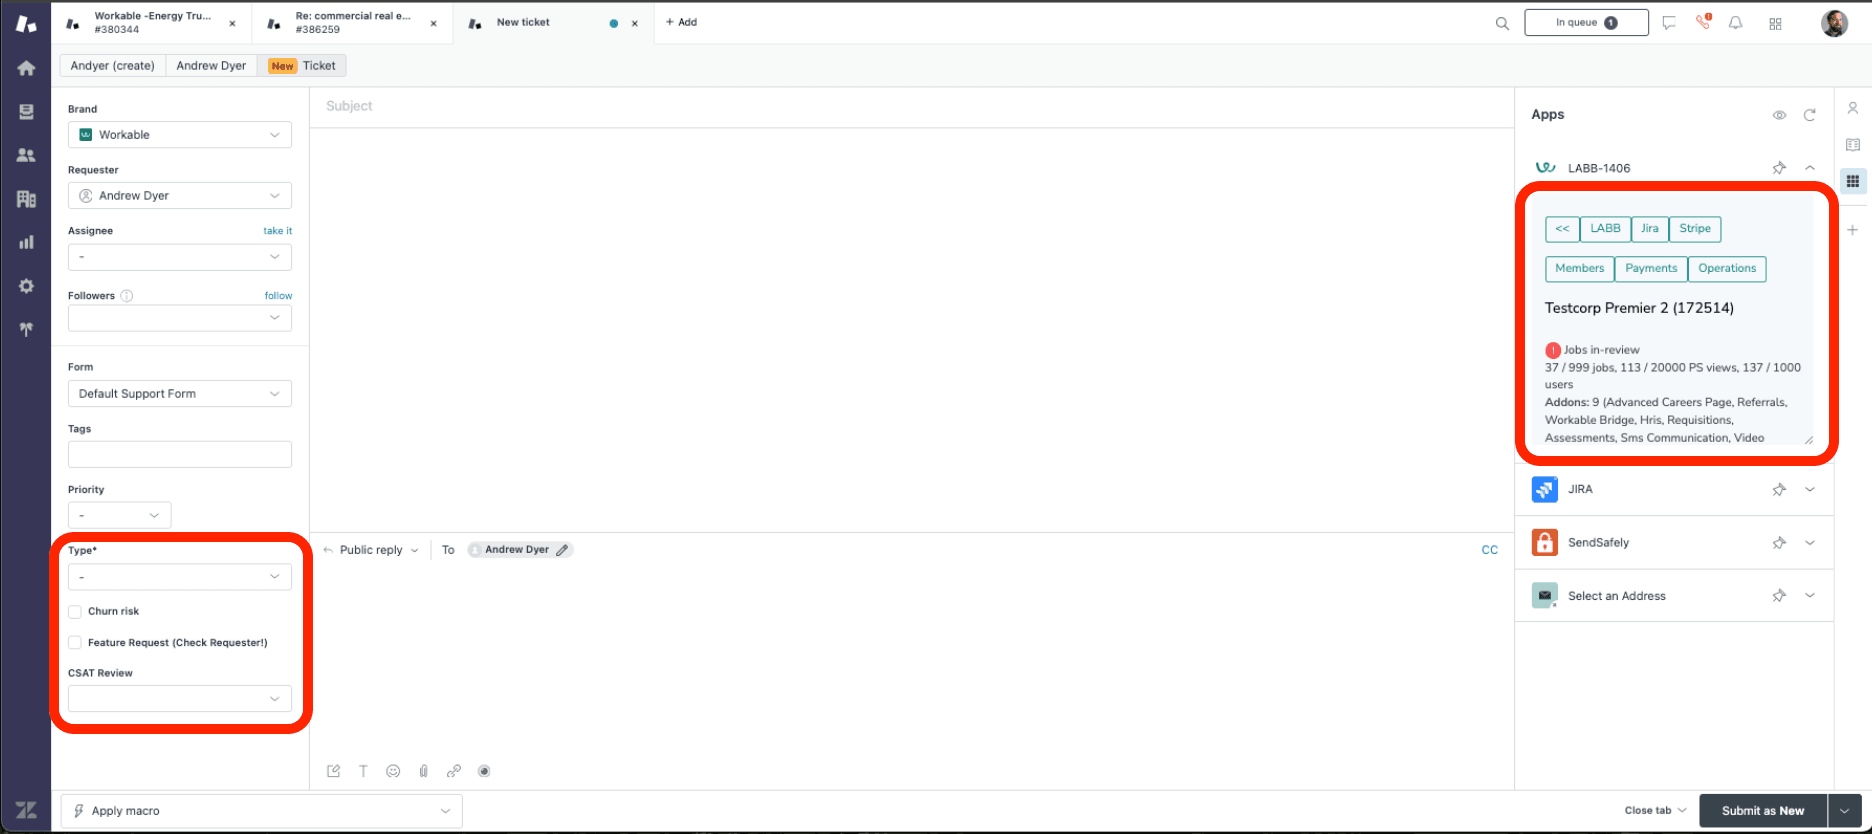Click the palm tree app icon in sidebar
The width and height of the screenshot is (1872, 834).
(26, 329)
